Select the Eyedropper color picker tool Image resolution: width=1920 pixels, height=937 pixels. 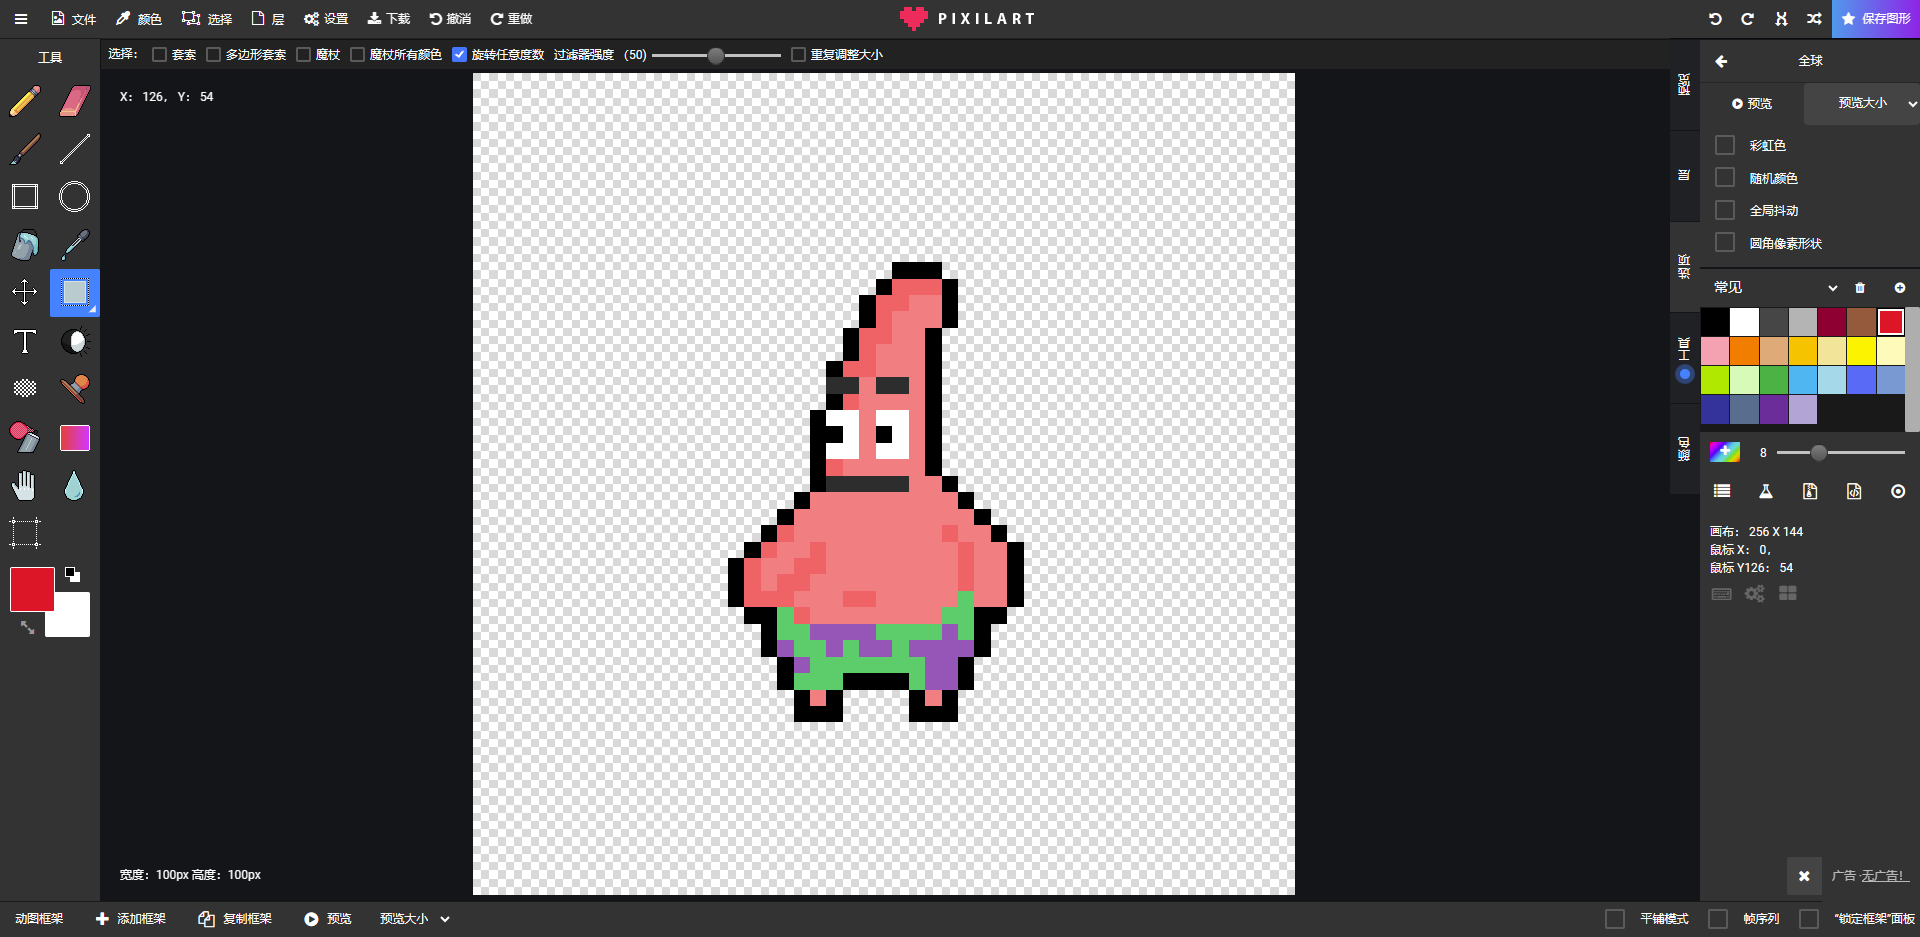pyautogui.click(x=75, y=245)
